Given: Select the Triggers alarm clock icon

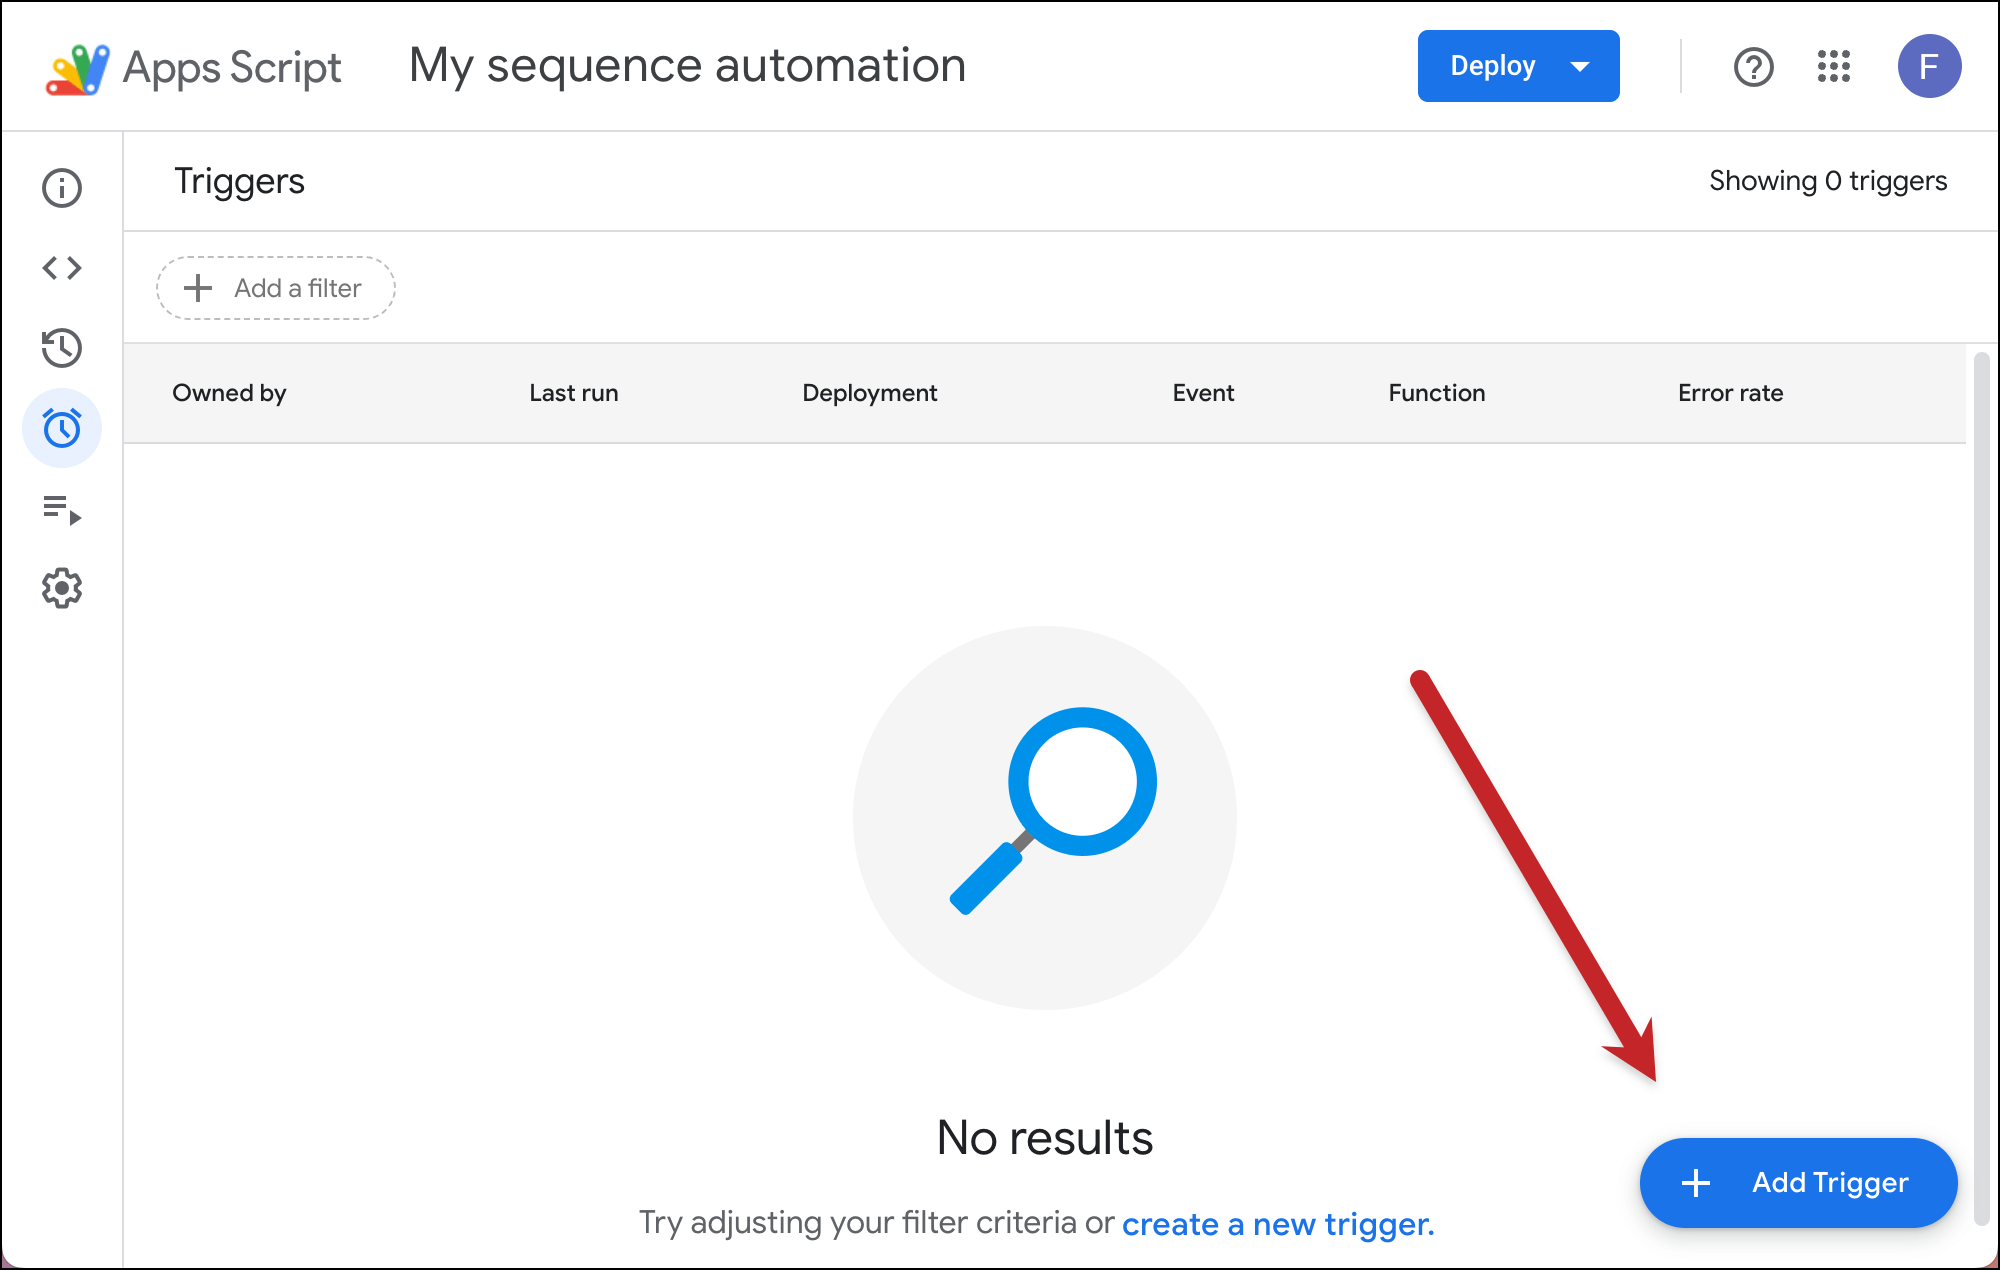Looking at the screenshot, I should (62, 428).
